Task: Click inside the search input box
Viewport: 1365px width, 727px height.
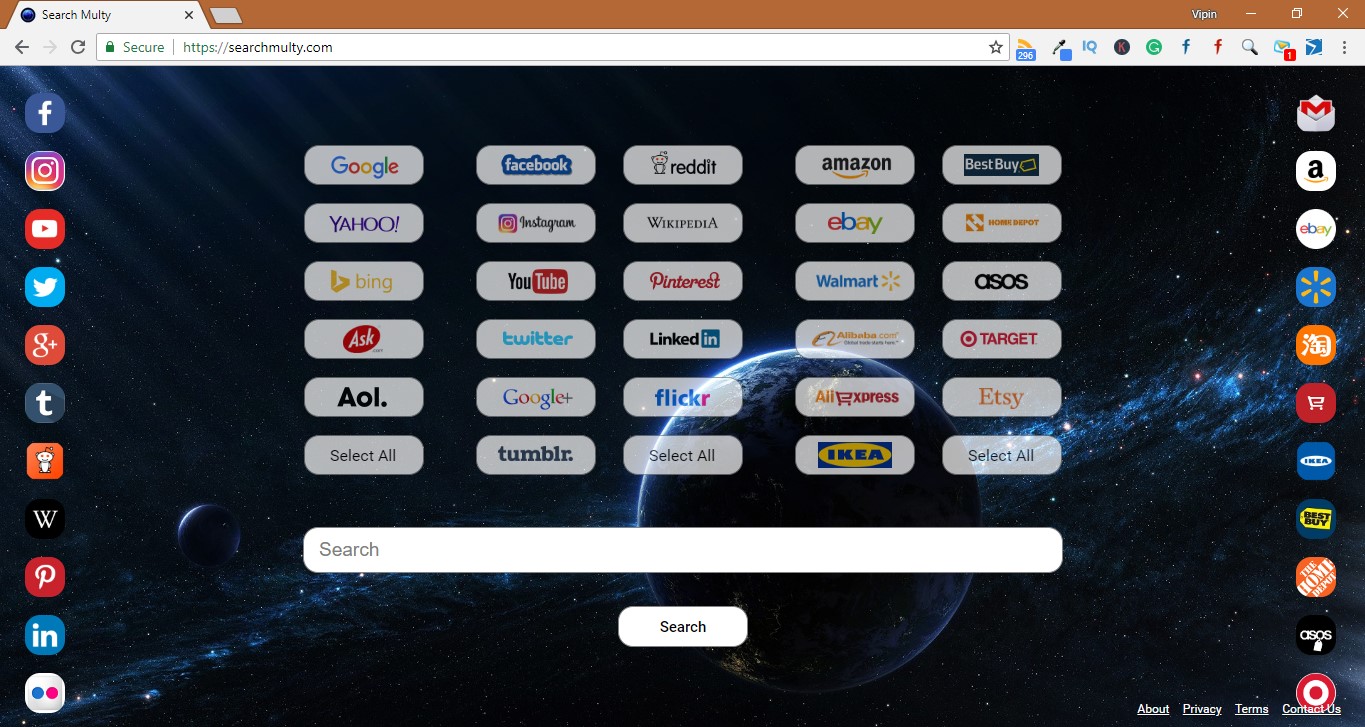Action: (x=682, y=549)
